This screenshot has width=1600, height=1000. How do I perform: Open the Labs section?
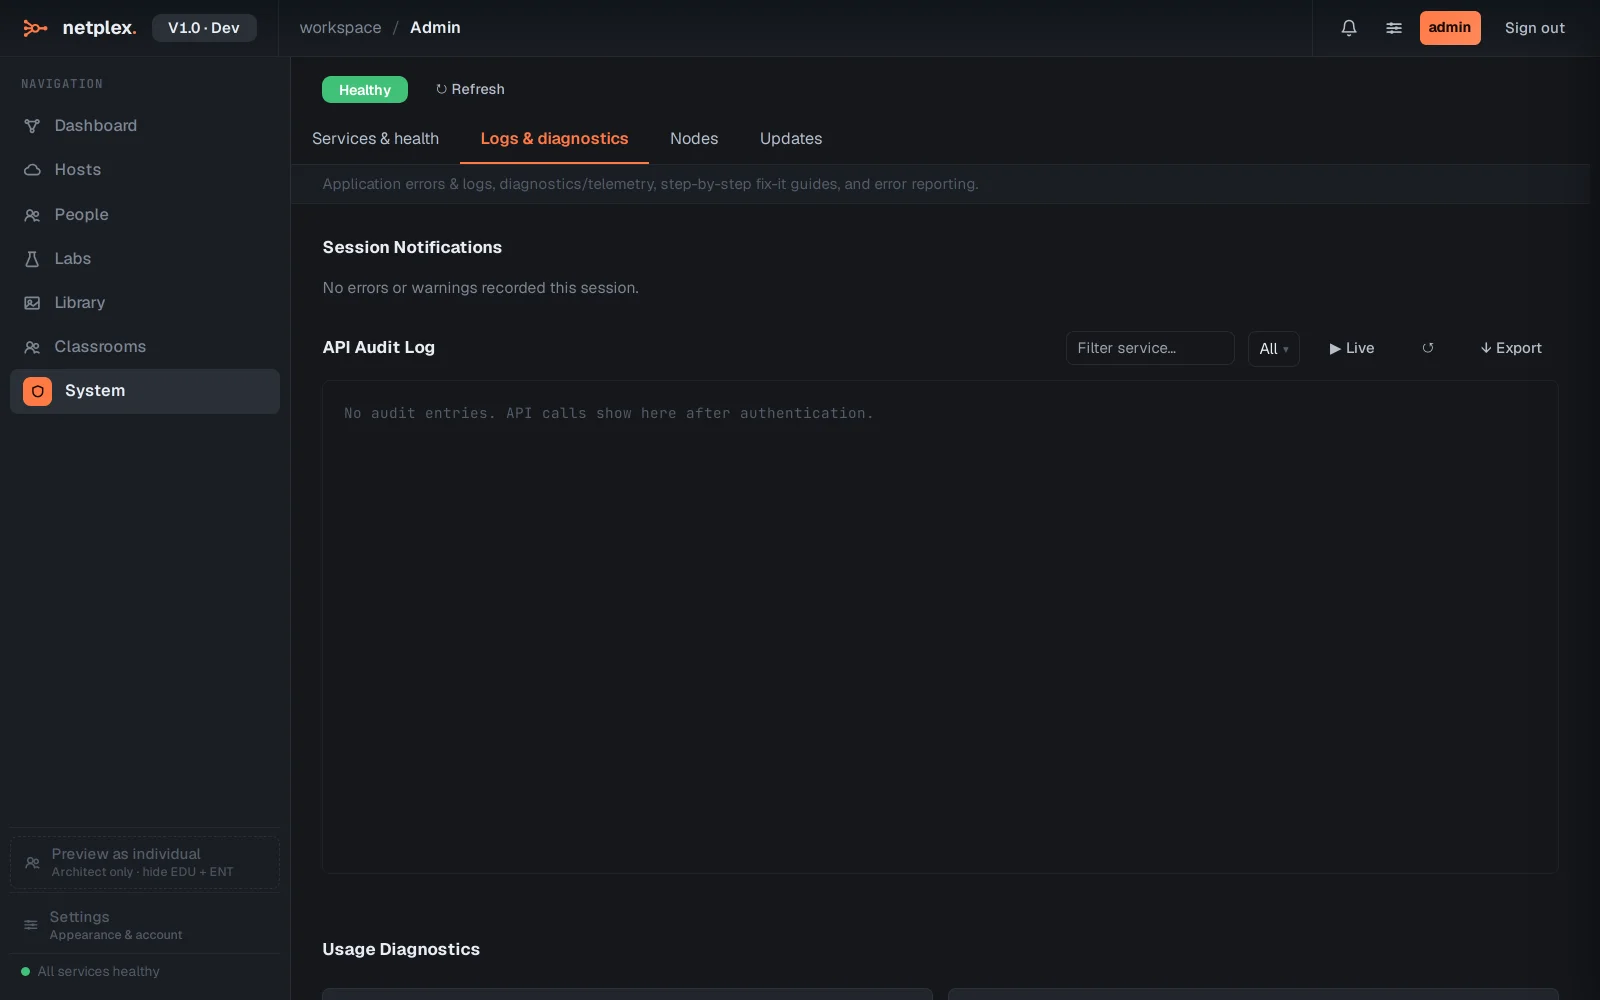(145, 259)
